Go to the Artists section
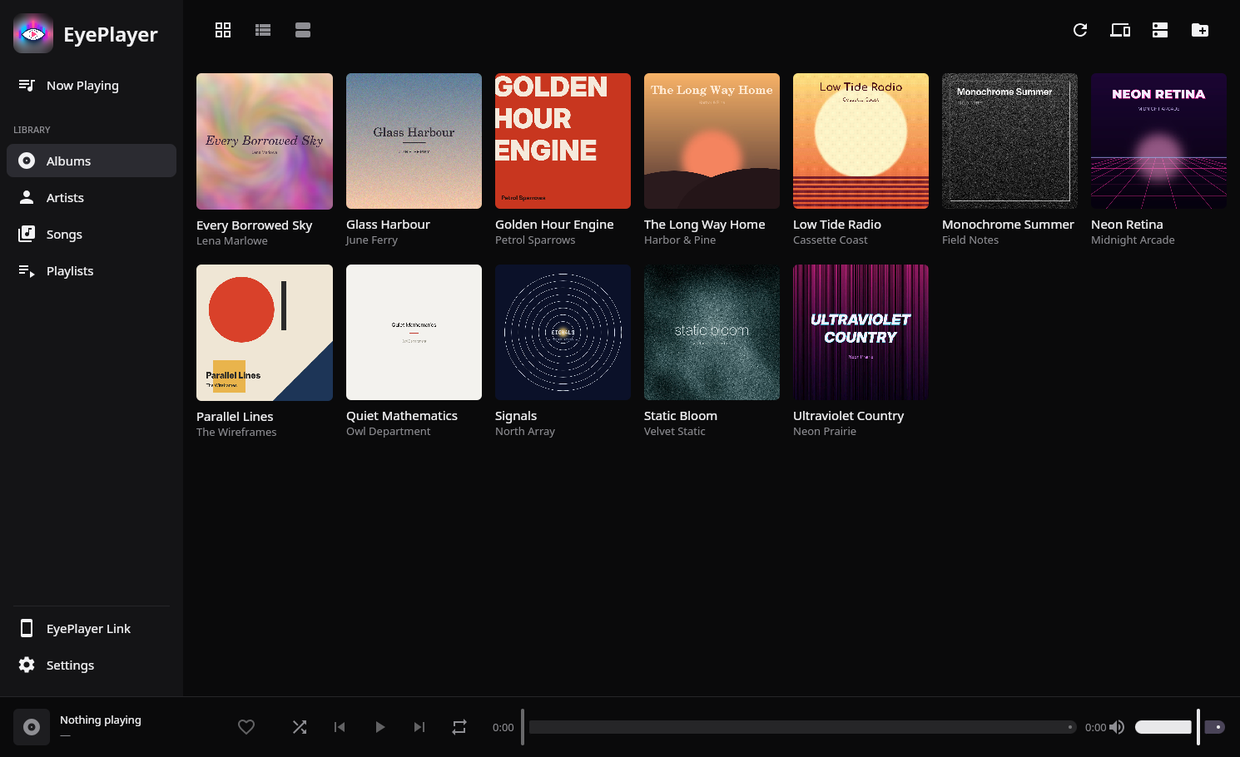Viewport: 1240px width, 757px height. (91, 198)
